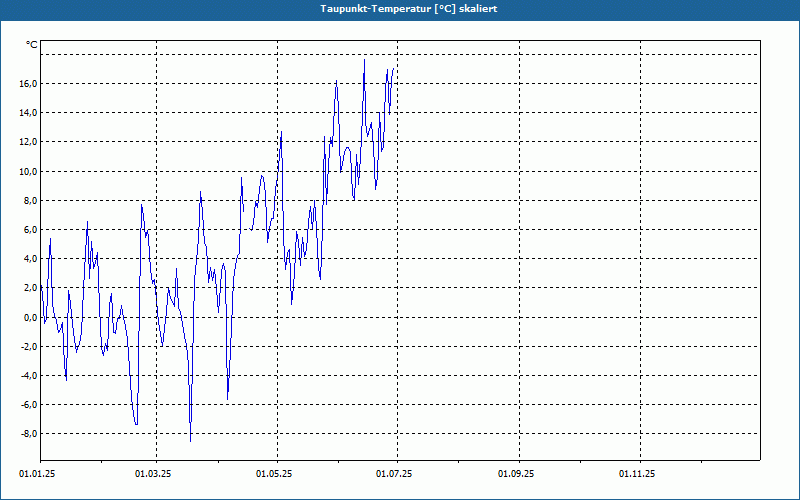
Task: Select the -8,0 y-axis label
Action: (29, 434)
